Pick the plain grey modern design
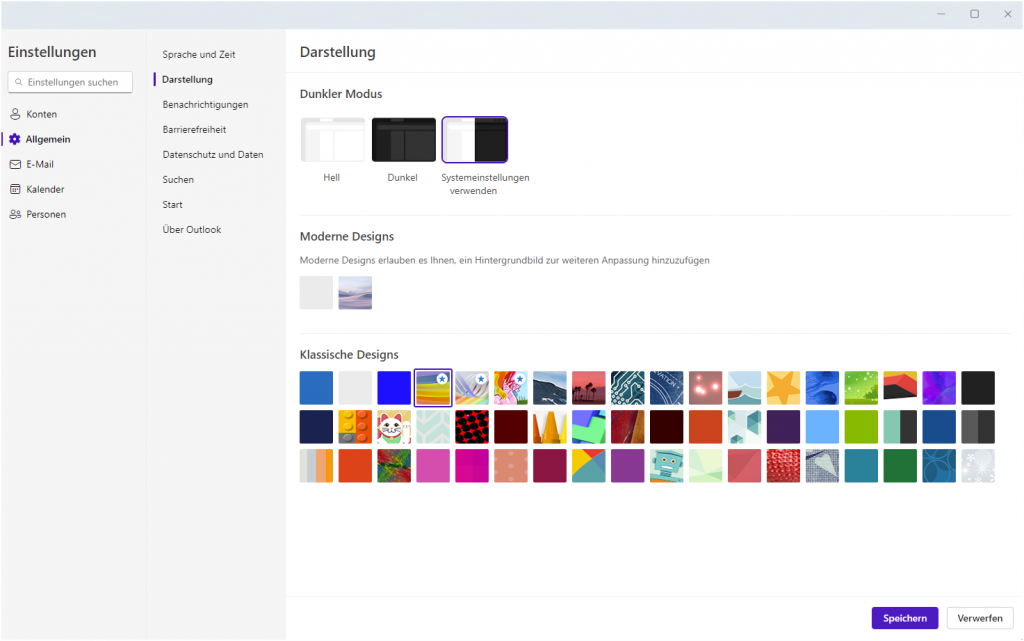The width and height of the screenshot is (1024, 641). 316,292
